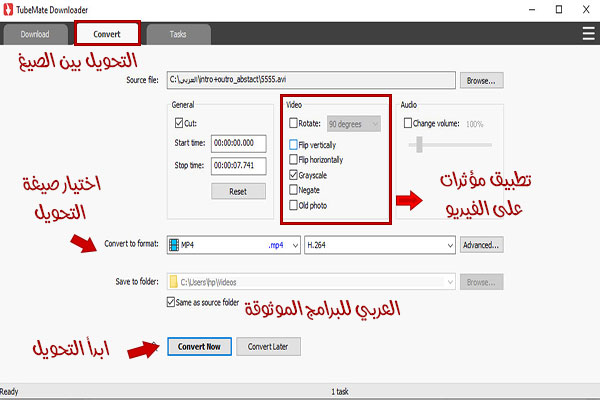This screenshot has width=600, height=400.
Task: Open the Save to folder path dropdown
Action: [x=311, y=282]
